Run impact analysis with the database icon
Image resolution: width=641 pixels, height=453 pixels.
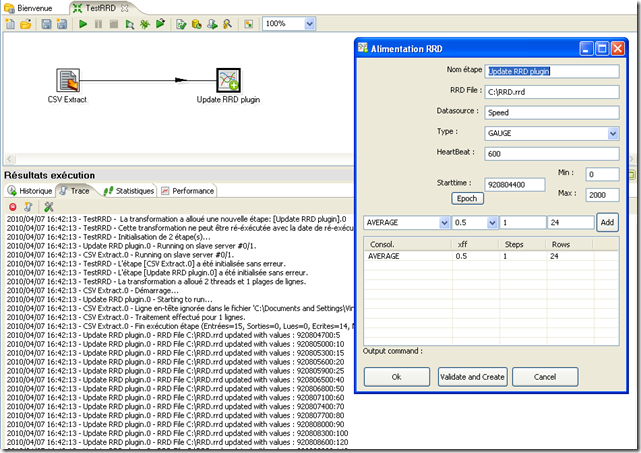tap(197, 24)
